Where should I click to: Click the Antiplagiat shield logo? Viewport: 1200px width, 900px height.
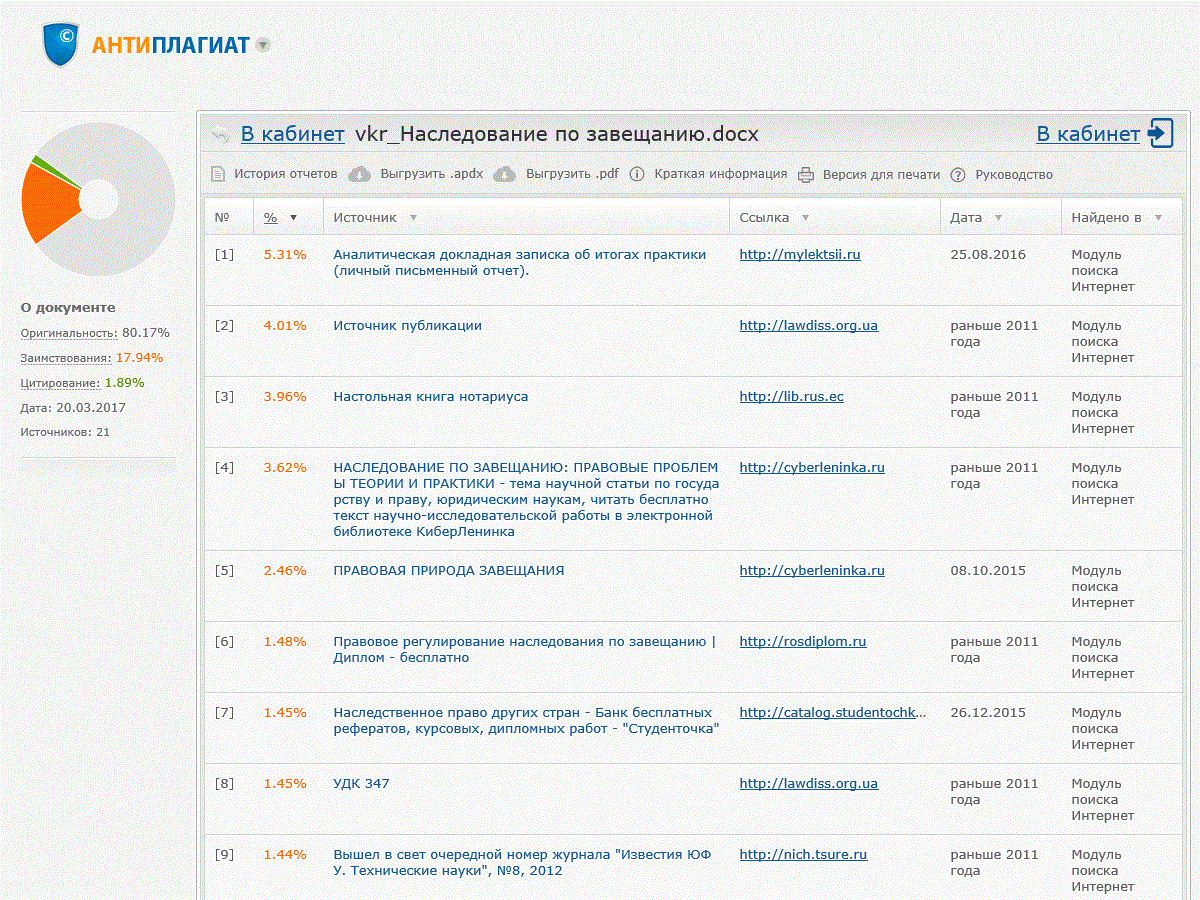pyautogui.click(x=61, y=44)
